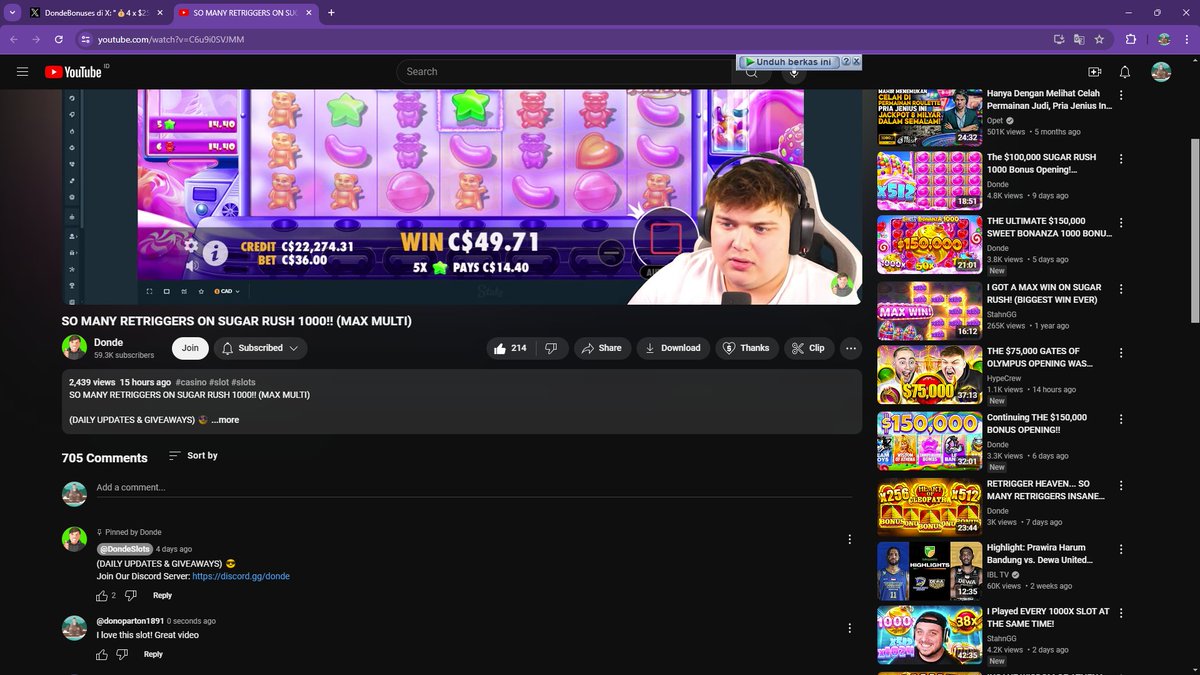
Task: Open @donoparton1891 profile link
Action: tap(130, 621)
